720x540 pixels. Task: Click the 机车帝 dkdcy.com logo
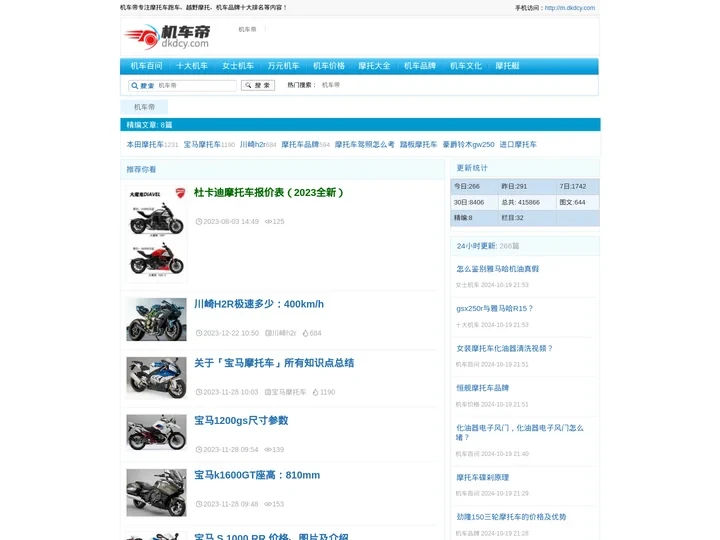coord(167,37)
